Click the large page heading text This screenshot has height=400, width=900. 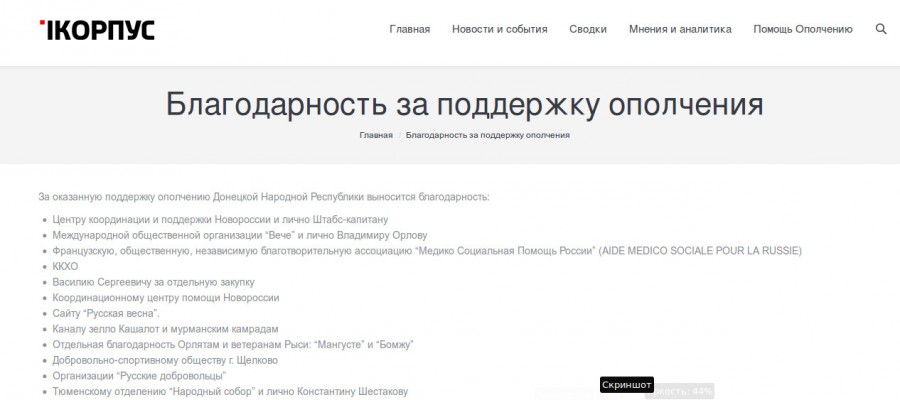(464, 104)
